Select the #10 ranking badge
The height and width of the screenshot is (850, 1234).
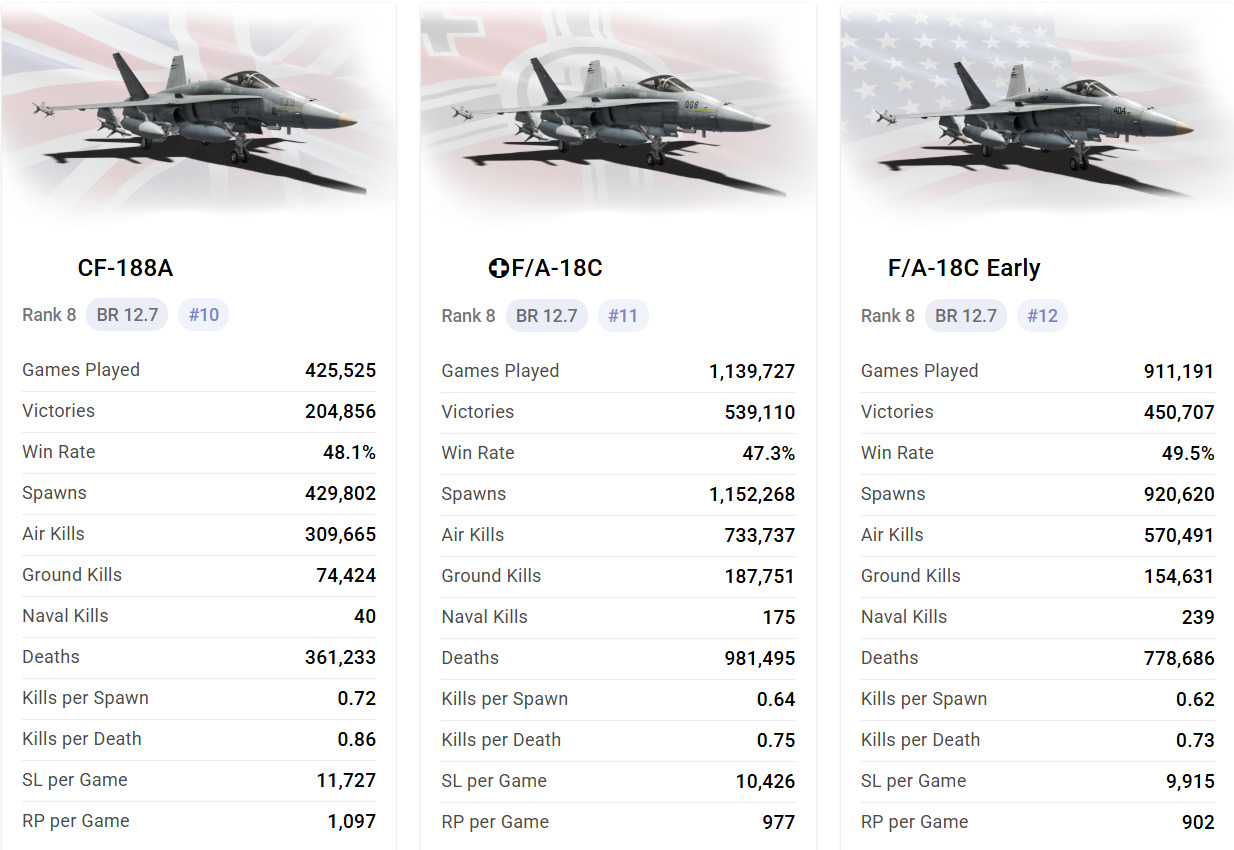[x=203, y=315]
